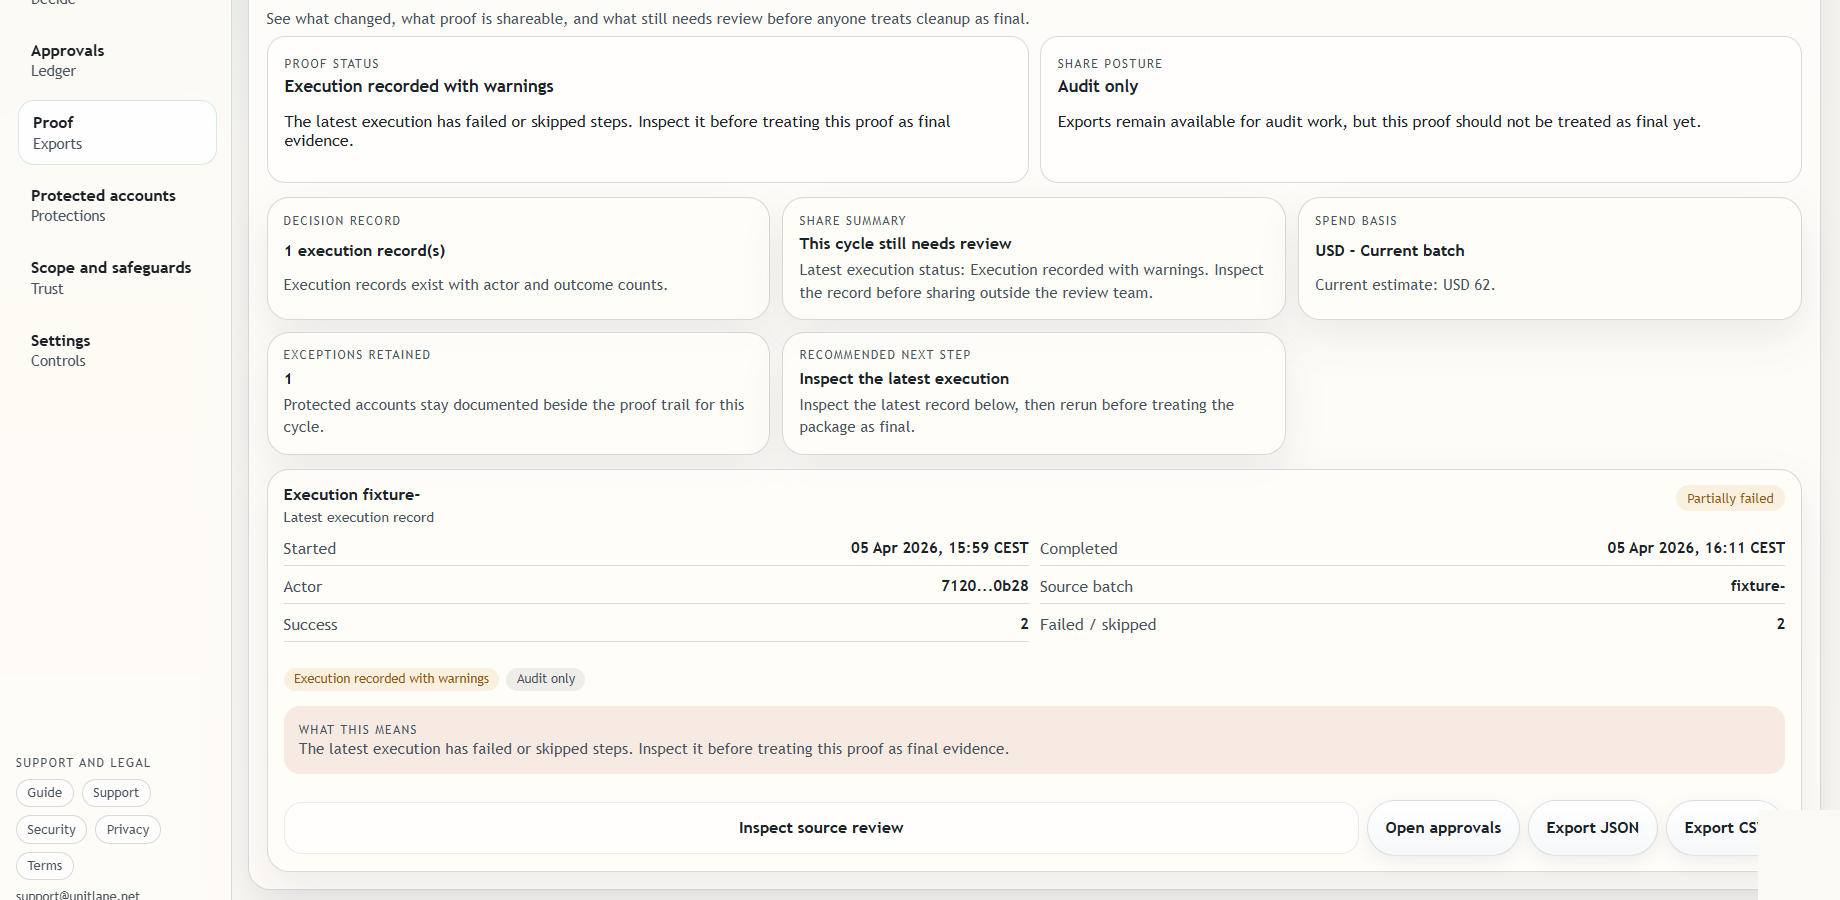Image resolution: width=1840 pixels, height=900 pixels.
Task: Select the Proof Exports sidebar item
Action: [x=117, y=132]
